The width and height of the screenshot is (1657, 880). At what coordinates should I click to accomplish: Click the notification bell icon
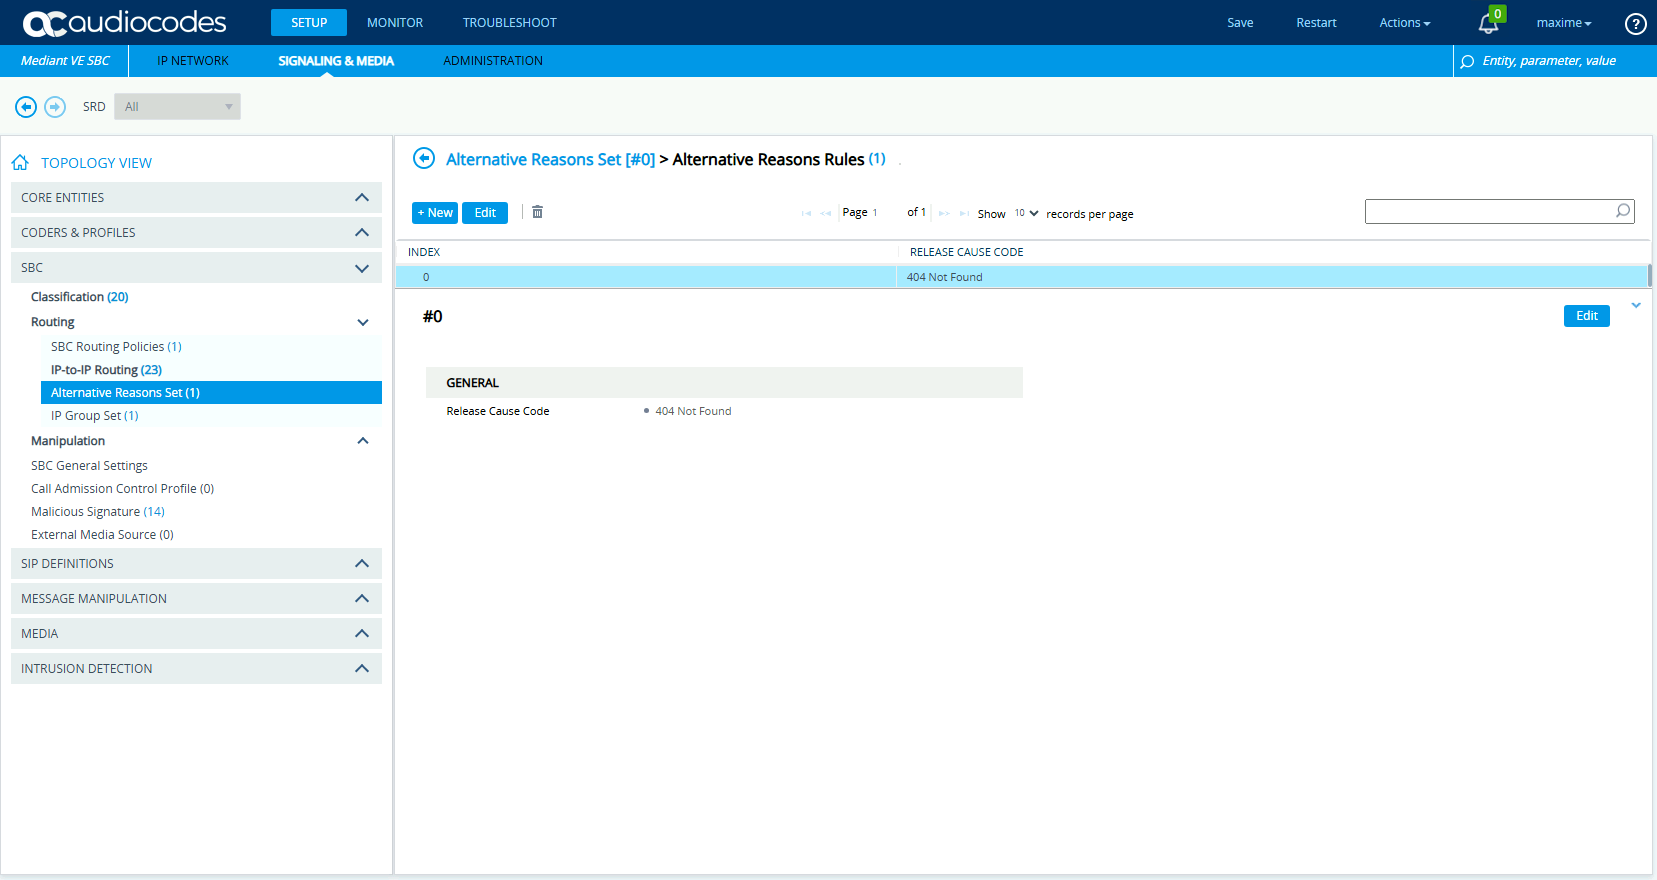1488,23
